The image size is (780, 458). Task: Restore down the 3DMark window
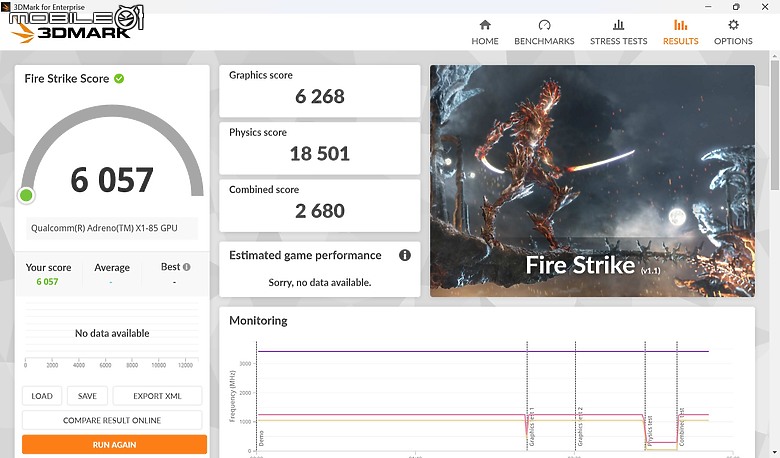[736, 6]
